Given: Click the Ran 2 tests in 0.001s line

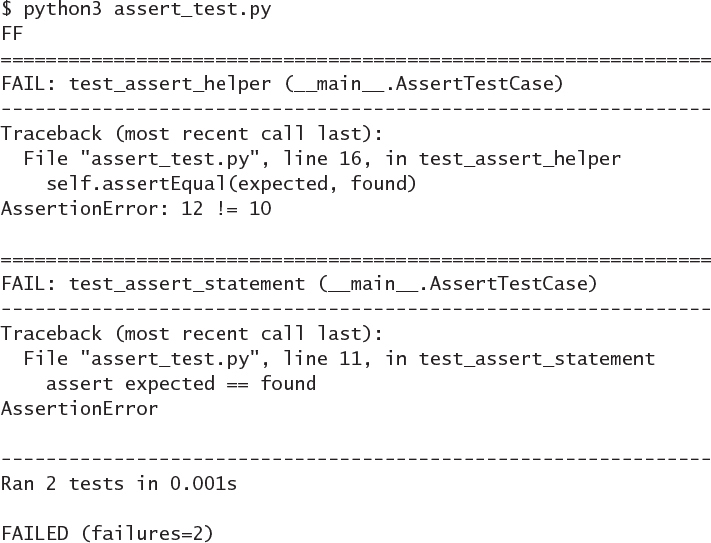Looking at the screenshot, I should tap(120, 484).
